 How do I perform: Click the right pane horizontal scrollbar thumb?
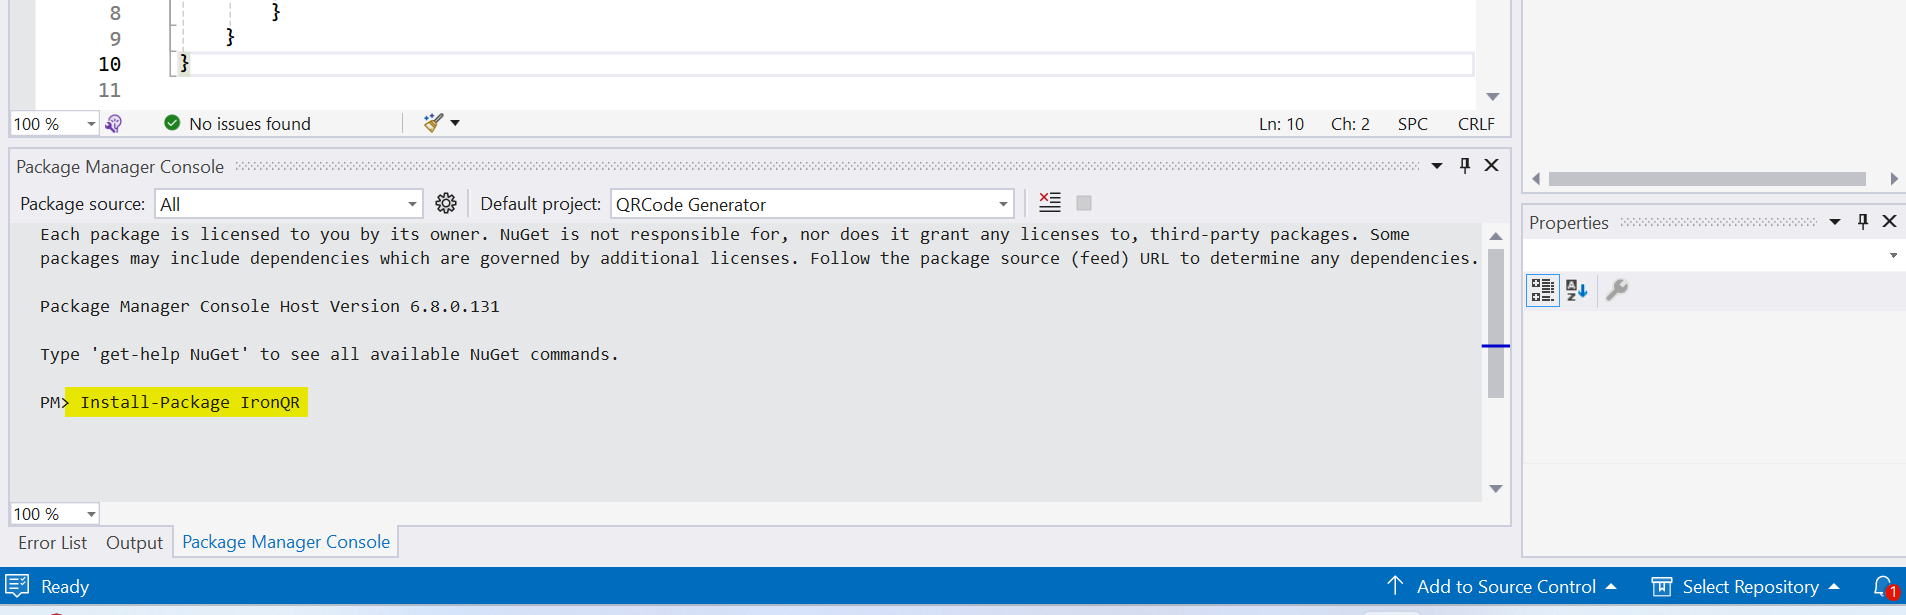click(x=1707, y=179)
